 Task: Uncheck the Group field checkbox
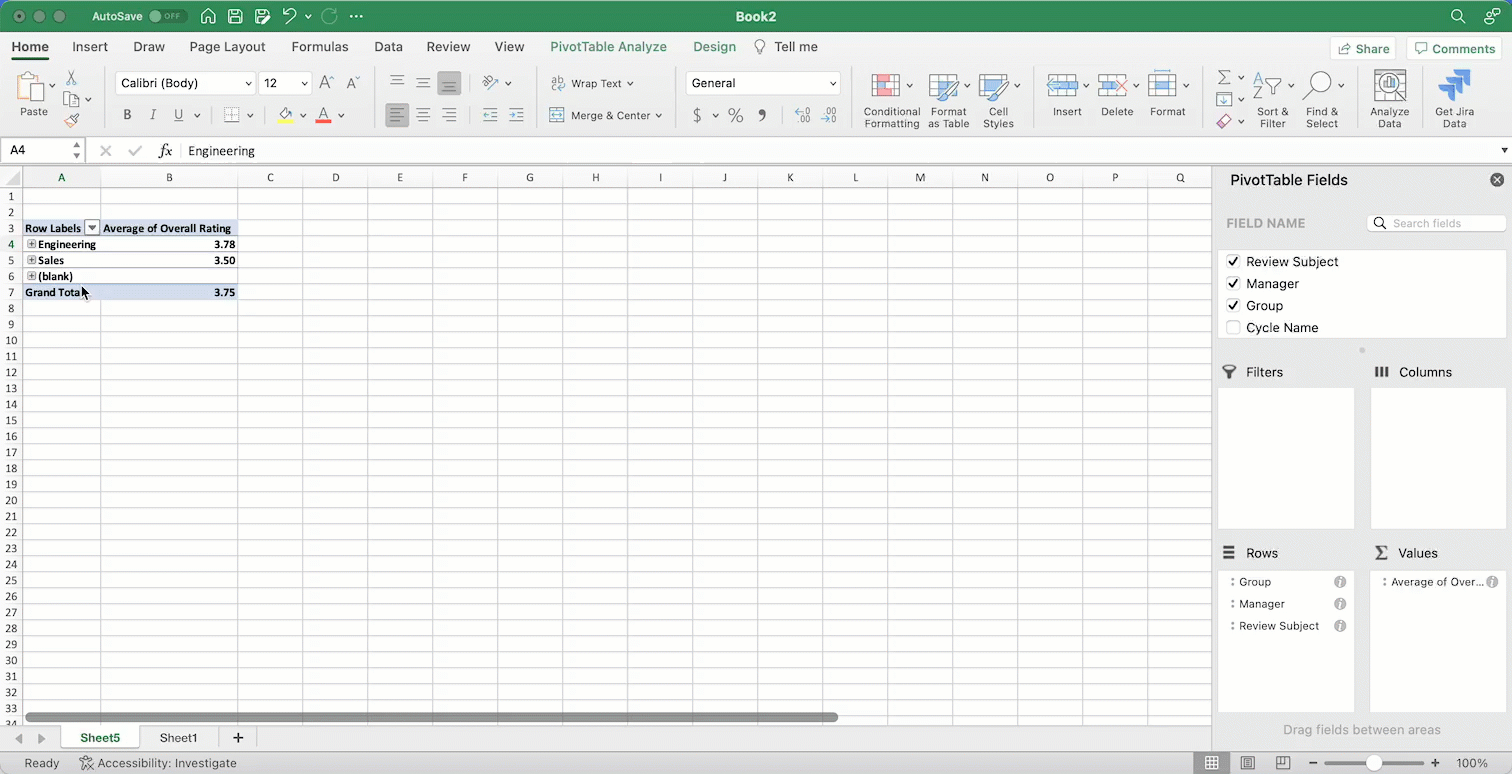click(1233, 305)
